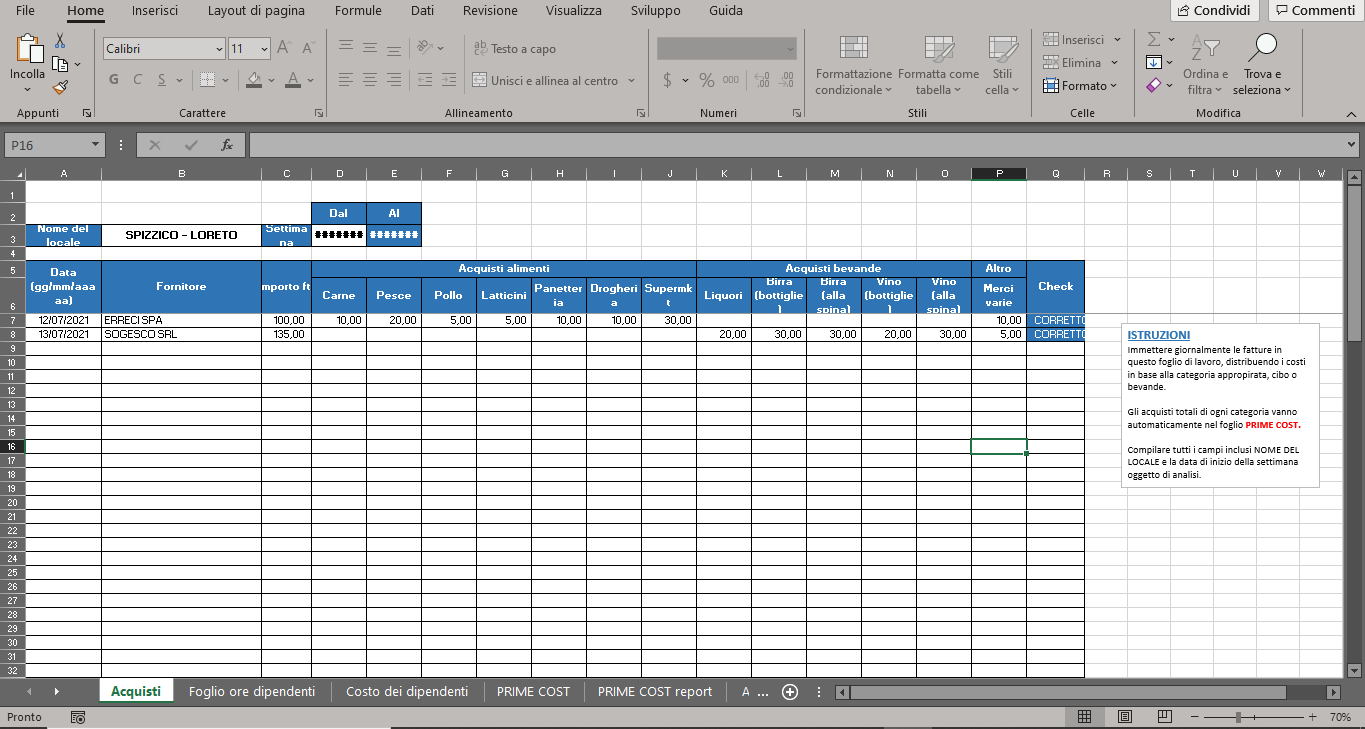Click the Commenti button
Screen dimensions: 1365x729
(1312, 11)
